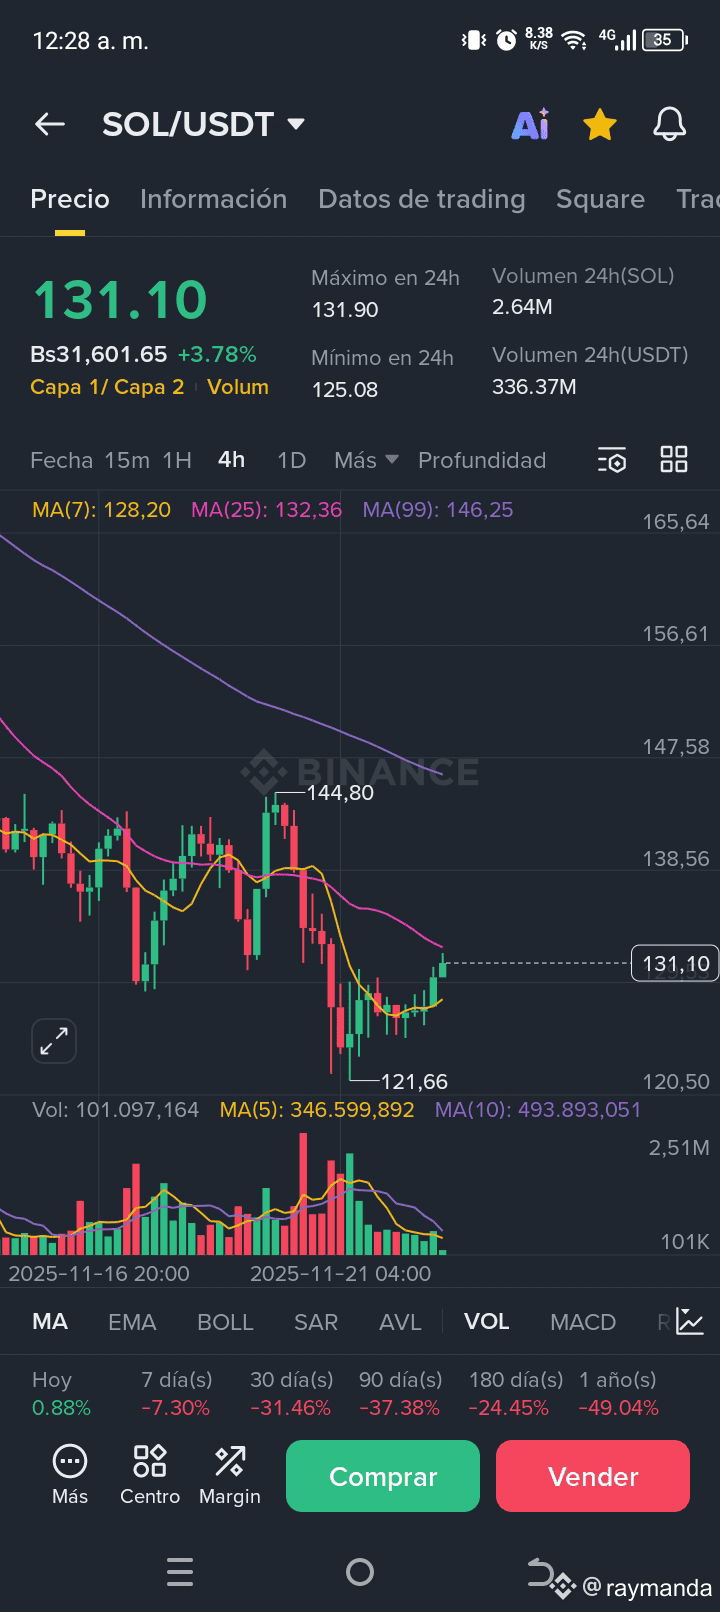This screenshot has width=720, height=1612.
Task: Expand chart to fullscreen
Action: pyautogui.click(x=54, y=1041)
